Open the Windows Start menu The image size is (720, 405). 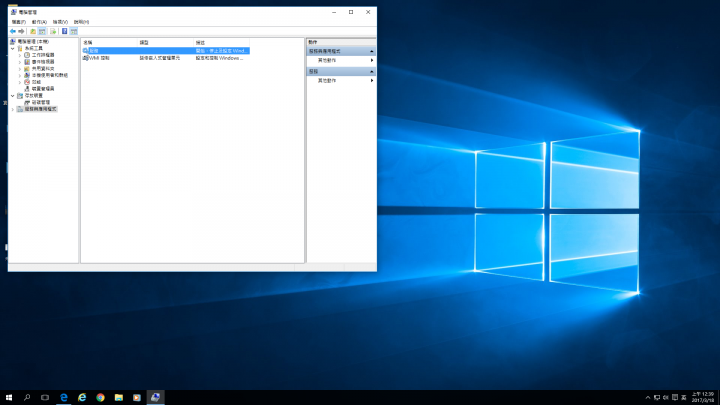(9, 397)
